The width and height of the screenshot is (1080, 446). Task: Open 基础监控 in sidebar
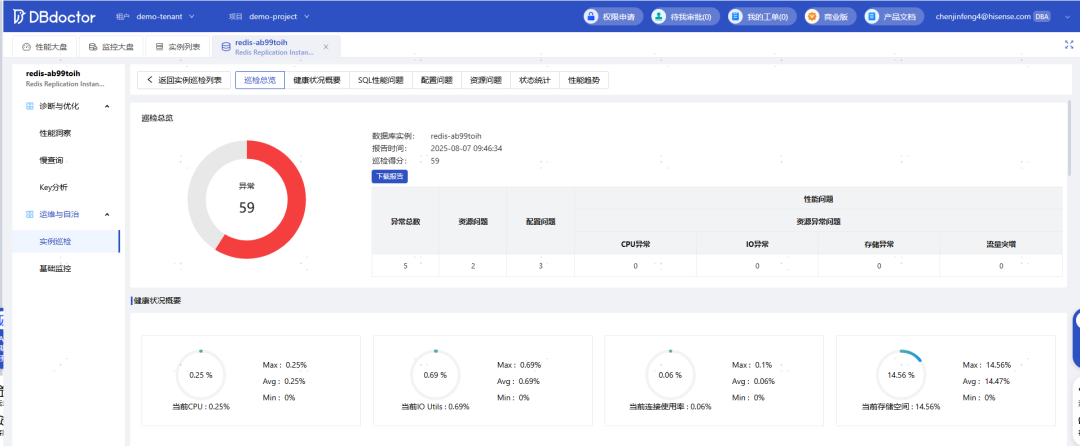point(55,268)
